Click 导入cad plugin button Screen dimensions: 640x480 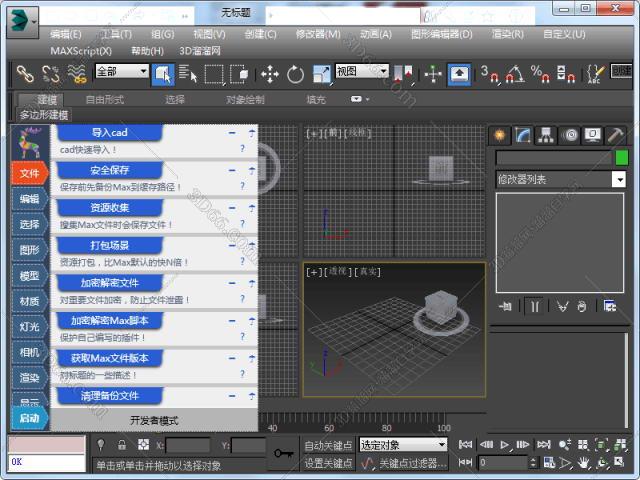[x=109, y=133]
